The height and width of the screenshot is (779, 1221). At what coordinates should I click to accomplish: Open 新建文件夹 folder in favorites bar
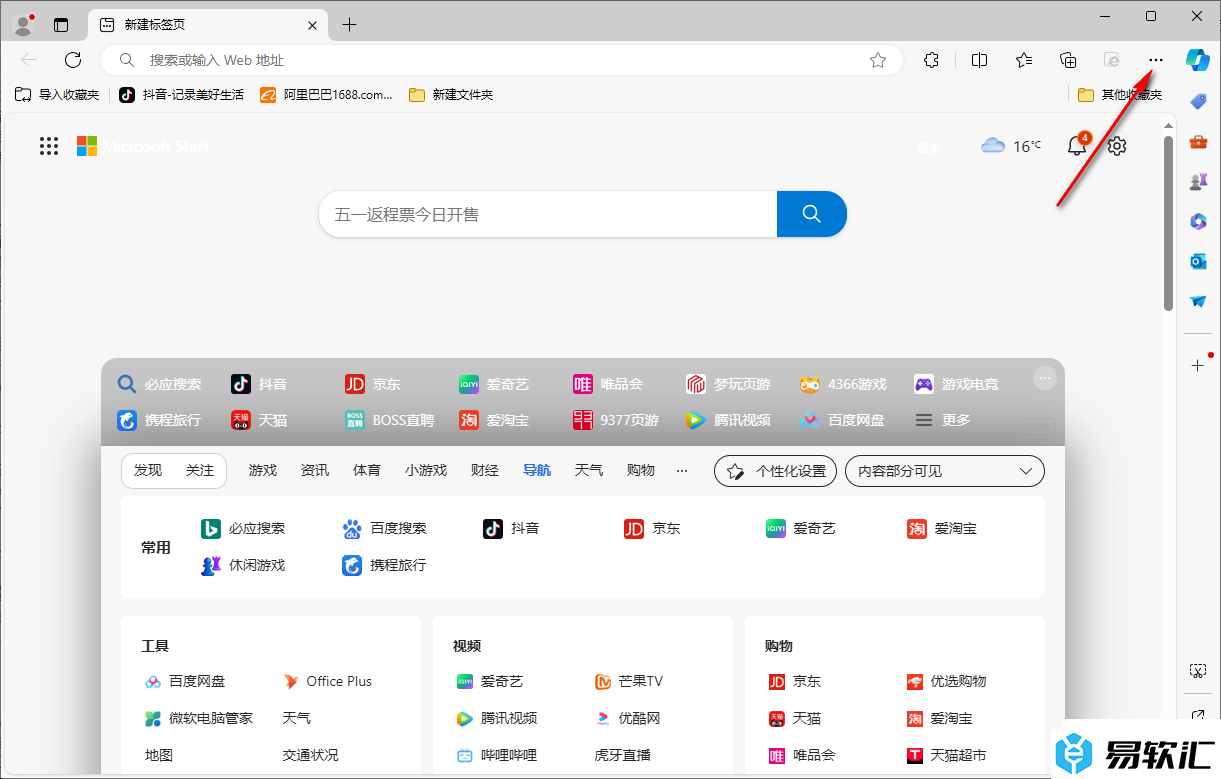coord(451,95)
